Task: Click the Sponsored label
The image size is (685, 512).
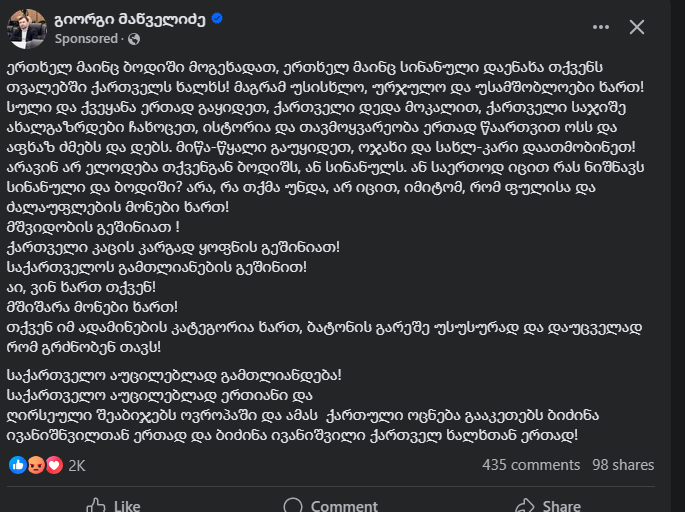Action: click(x=86, y=39)
